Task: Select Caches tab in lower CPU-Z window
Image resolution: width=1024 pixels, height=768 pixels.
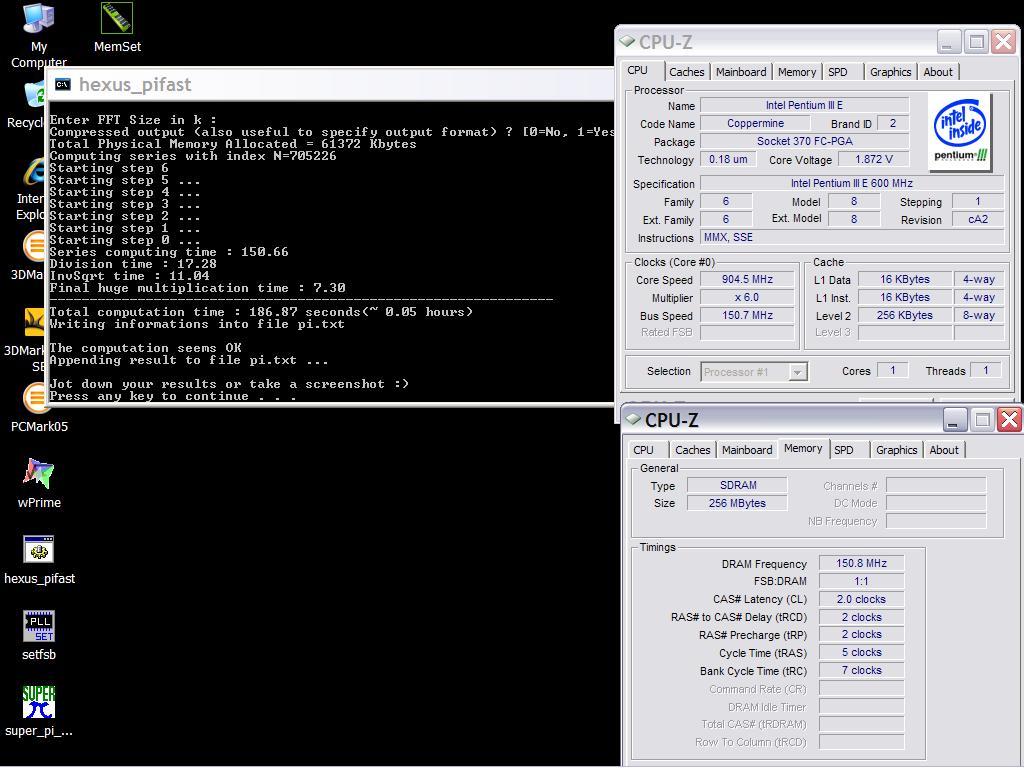Action: coord(692,450)
